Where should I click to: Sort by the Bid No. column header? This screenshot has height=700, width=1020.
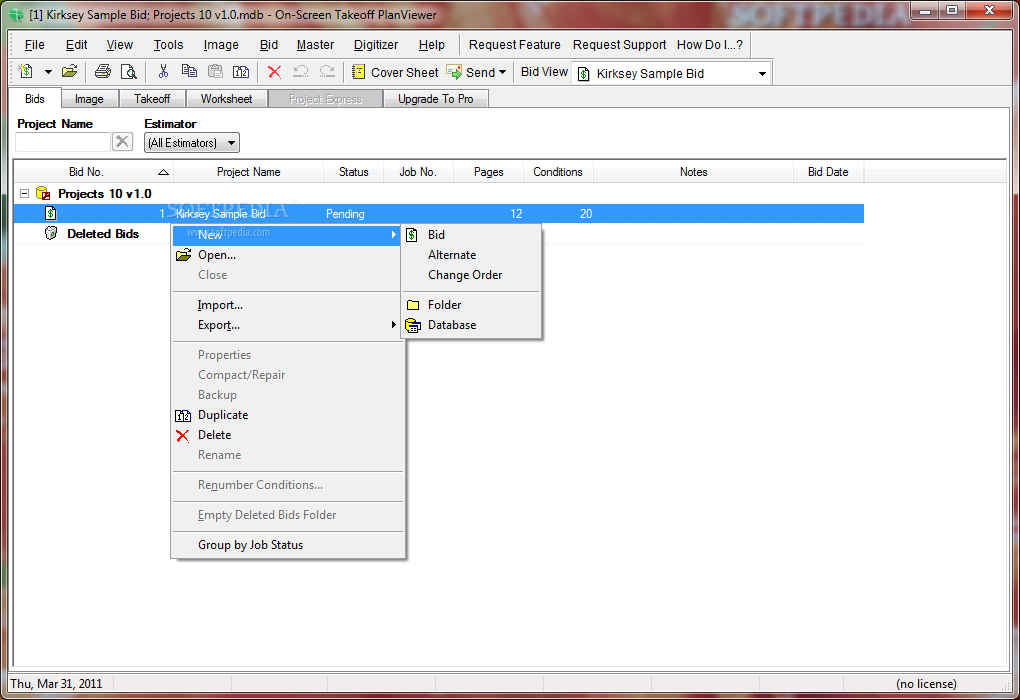click(x=94, y=172)
